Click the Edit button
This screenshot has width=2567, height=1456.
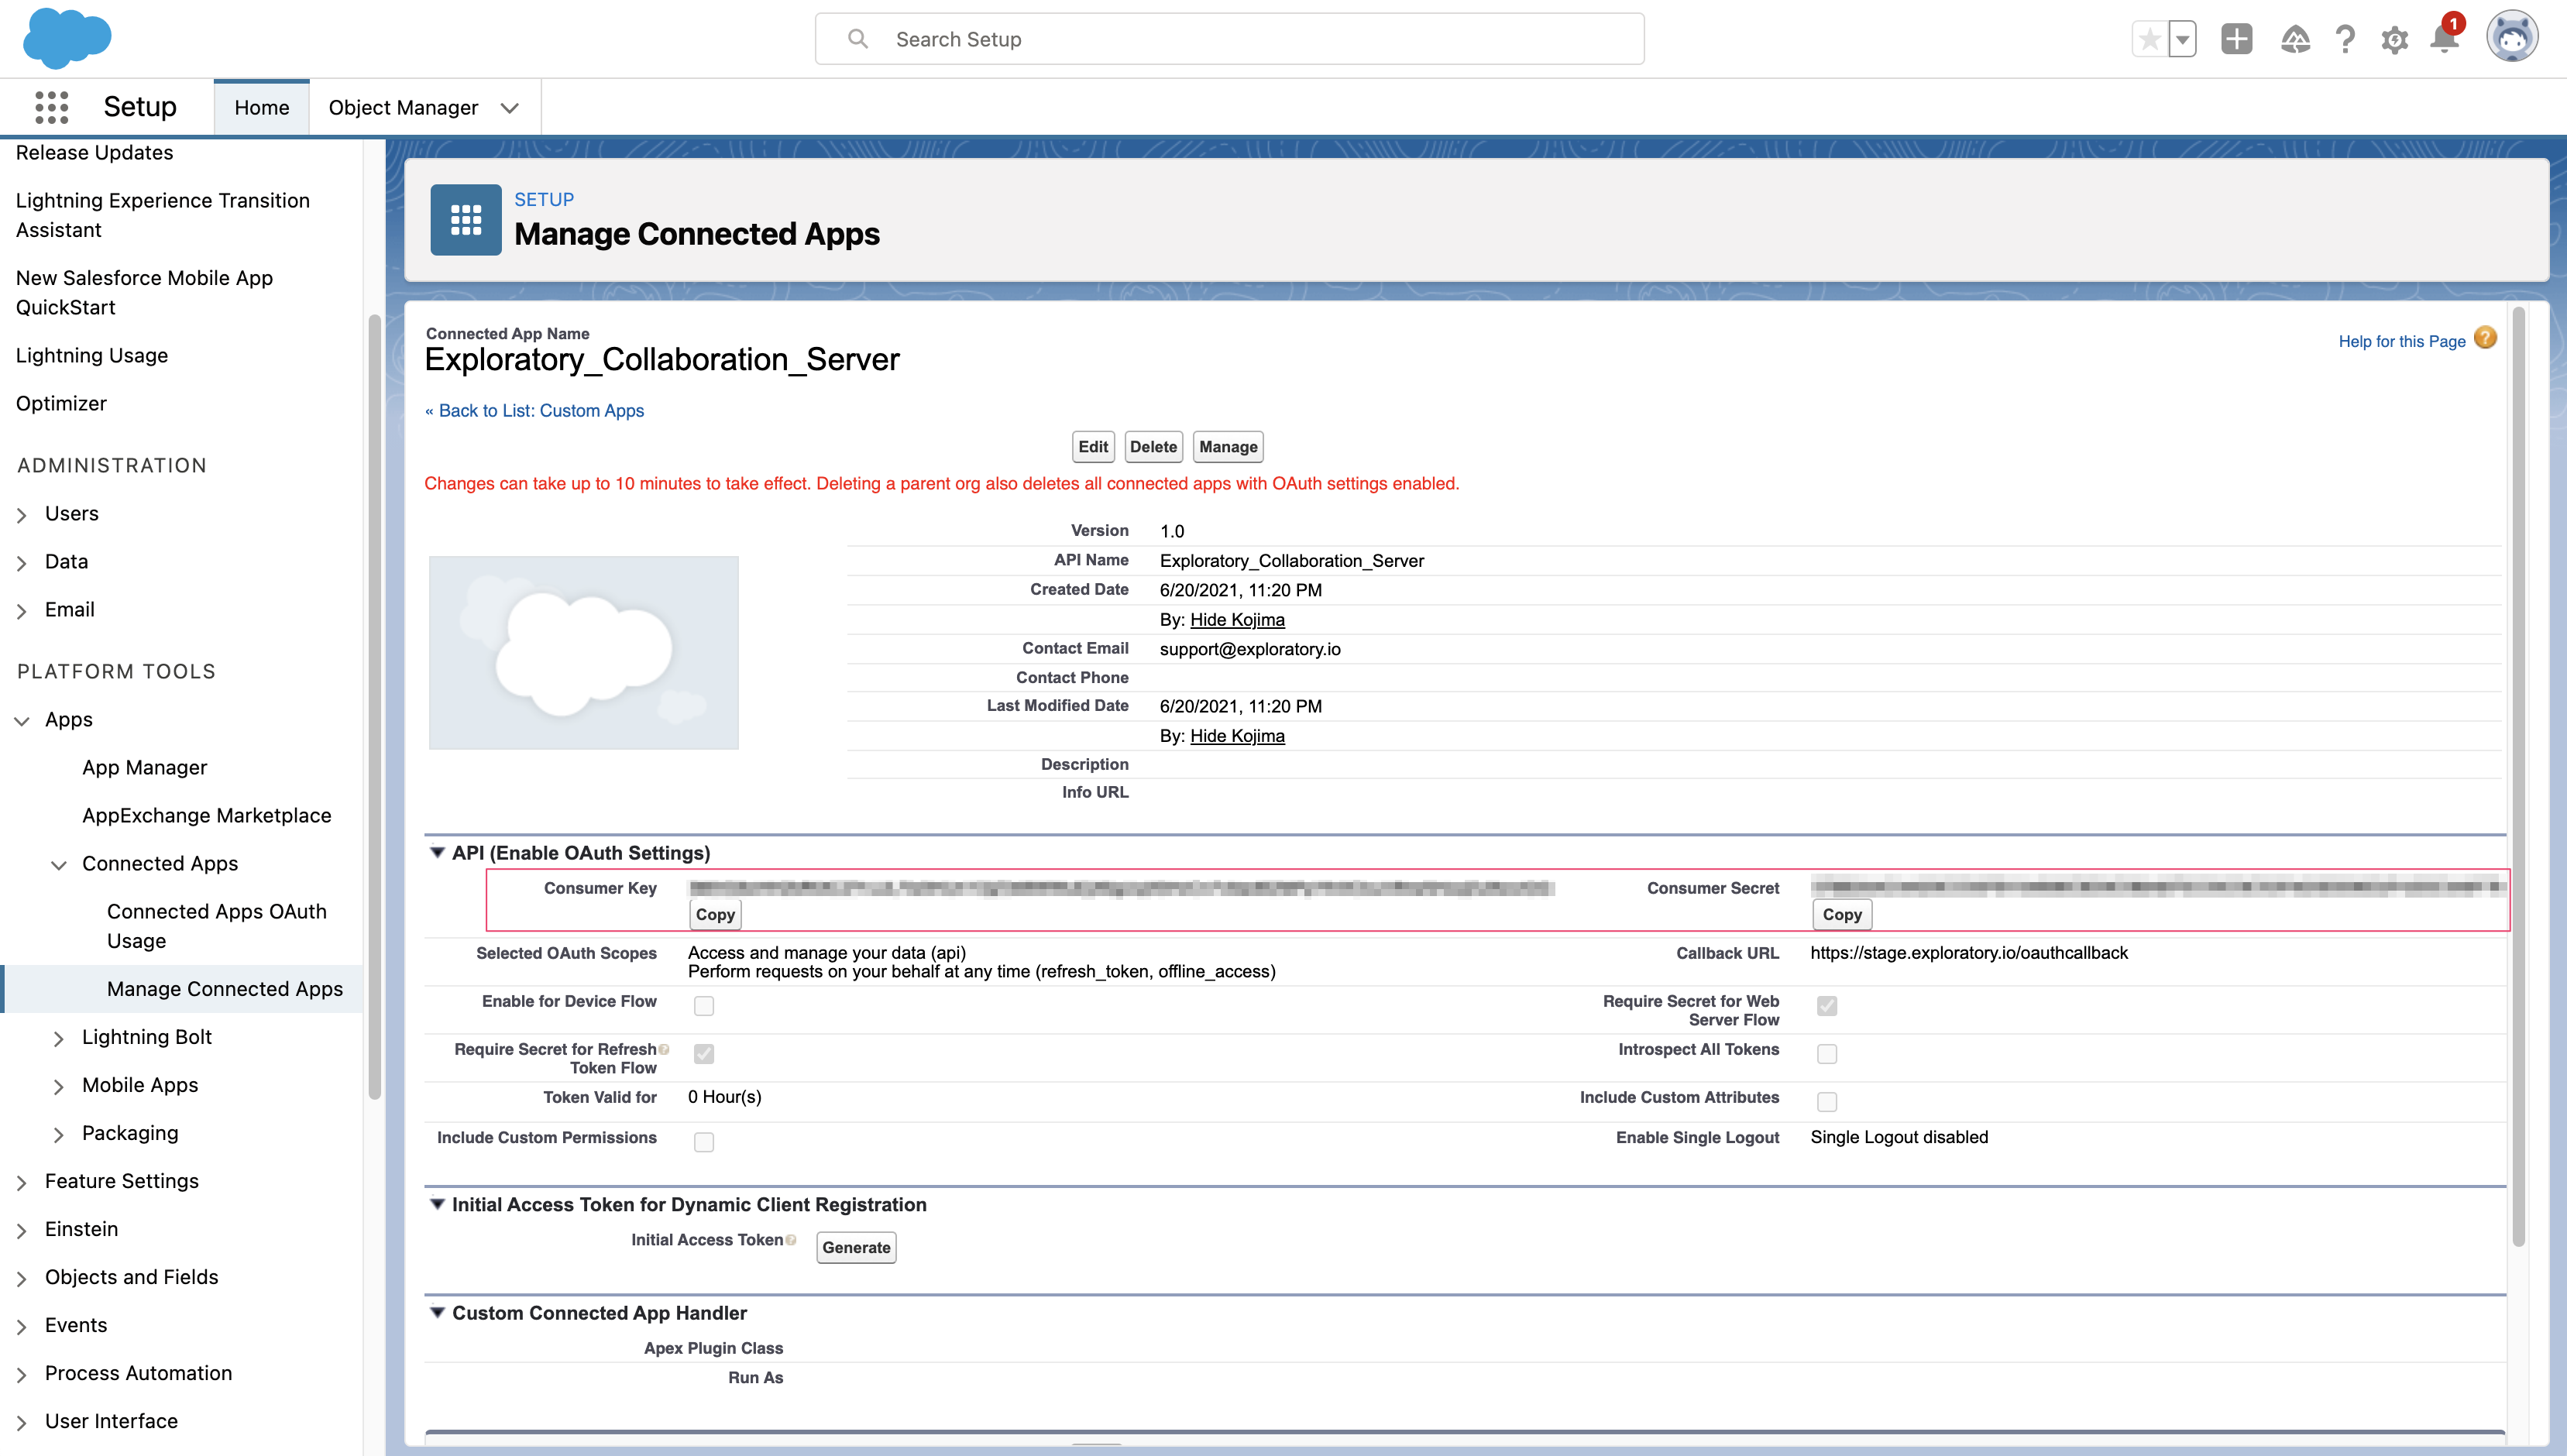[x=1093, y=447]
